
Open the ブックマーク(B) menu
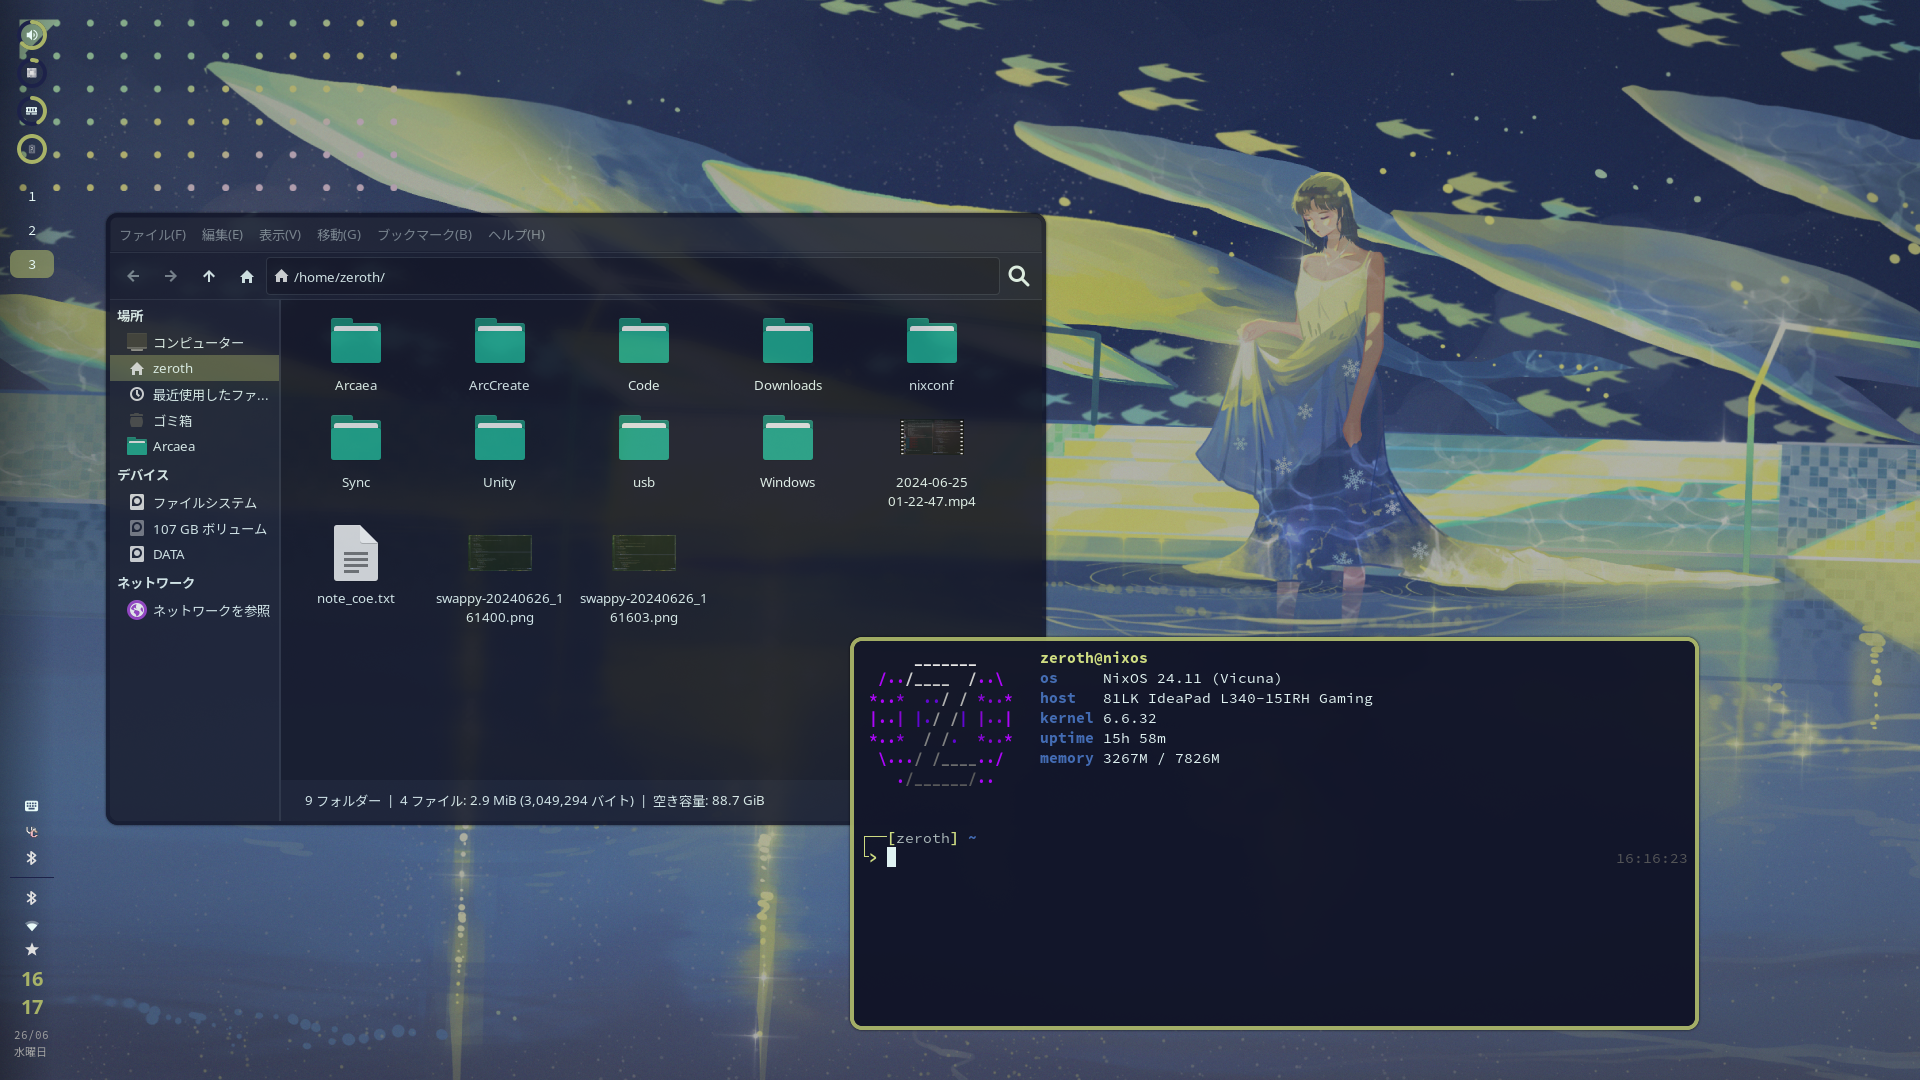coord(424,235)
